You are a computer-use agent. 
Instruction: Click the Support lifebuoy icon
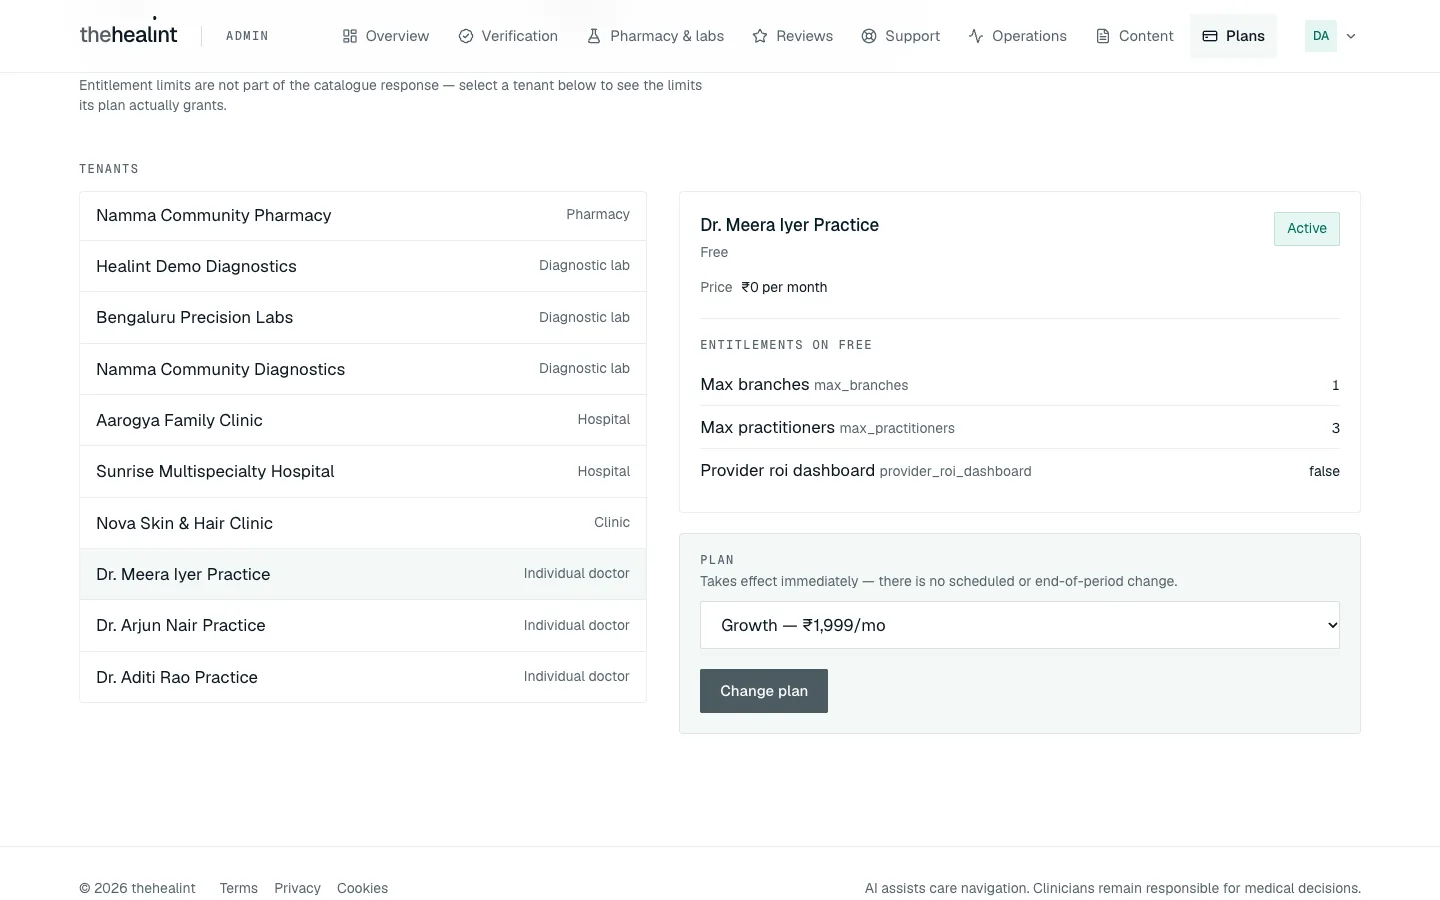click(x=869, y=36)
